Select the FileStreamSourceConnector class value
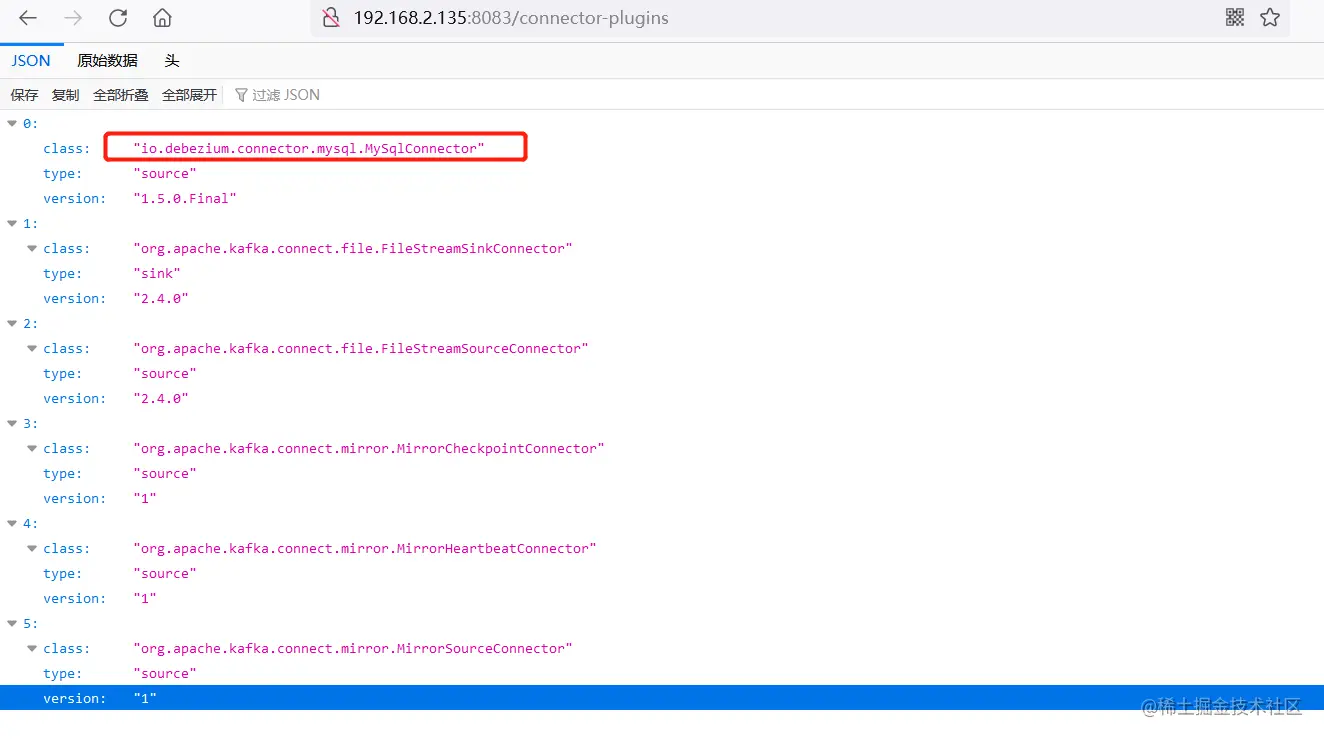Image resolution: width=1324 pixels, height=739 pixels. coord(361,348)
